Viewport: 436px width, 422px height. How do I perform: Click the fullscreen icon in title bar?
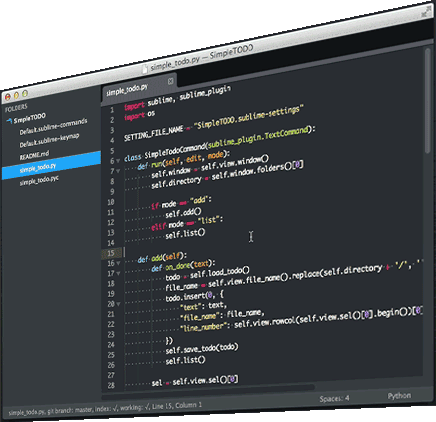click(x=425, y=13)
